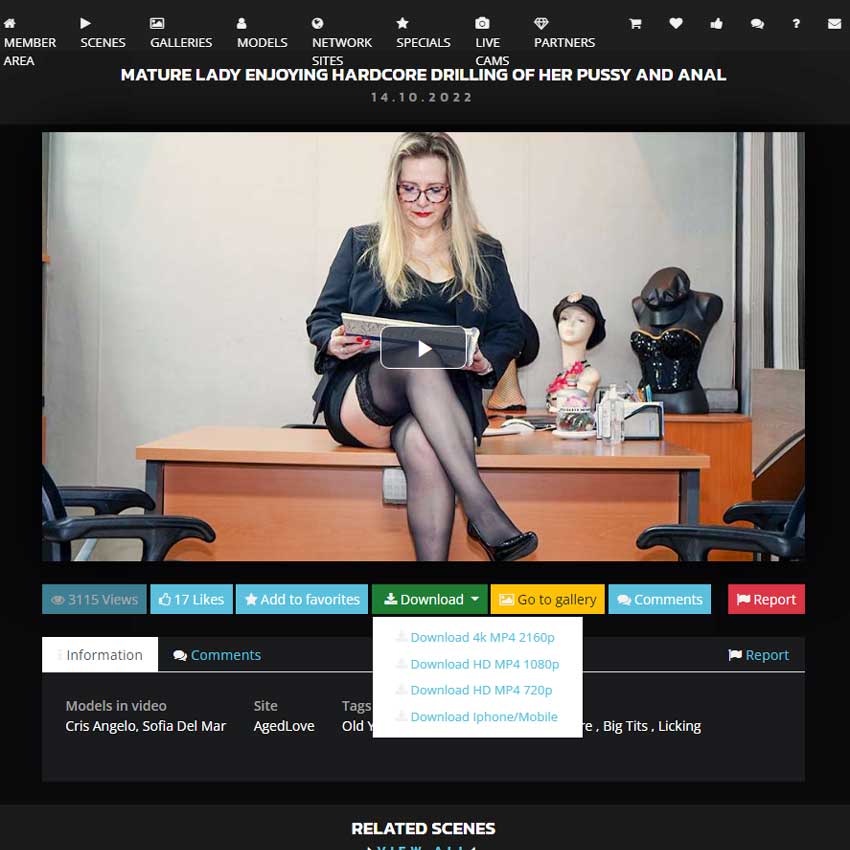The image size is (850, 850).
Task: Choose Download HD MP4 1080p option
Action: coord(478,664)
